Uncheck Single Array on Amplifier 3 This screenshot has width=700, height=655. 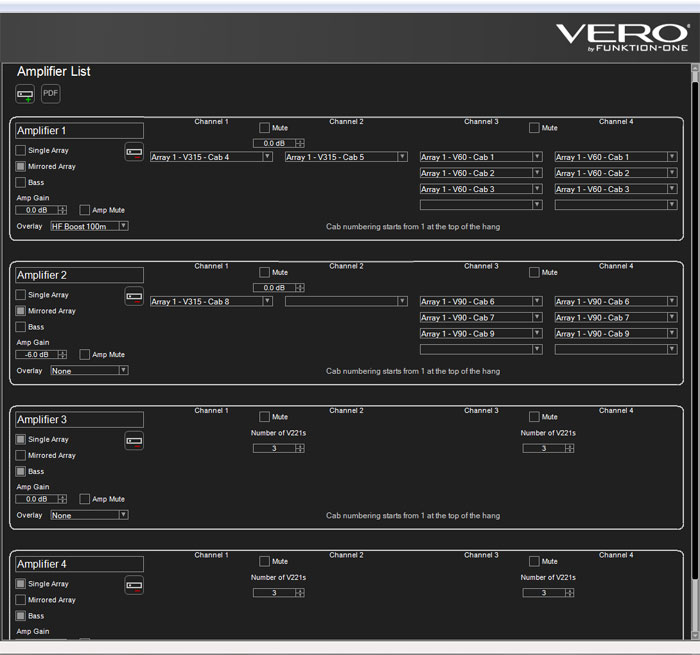21,439
